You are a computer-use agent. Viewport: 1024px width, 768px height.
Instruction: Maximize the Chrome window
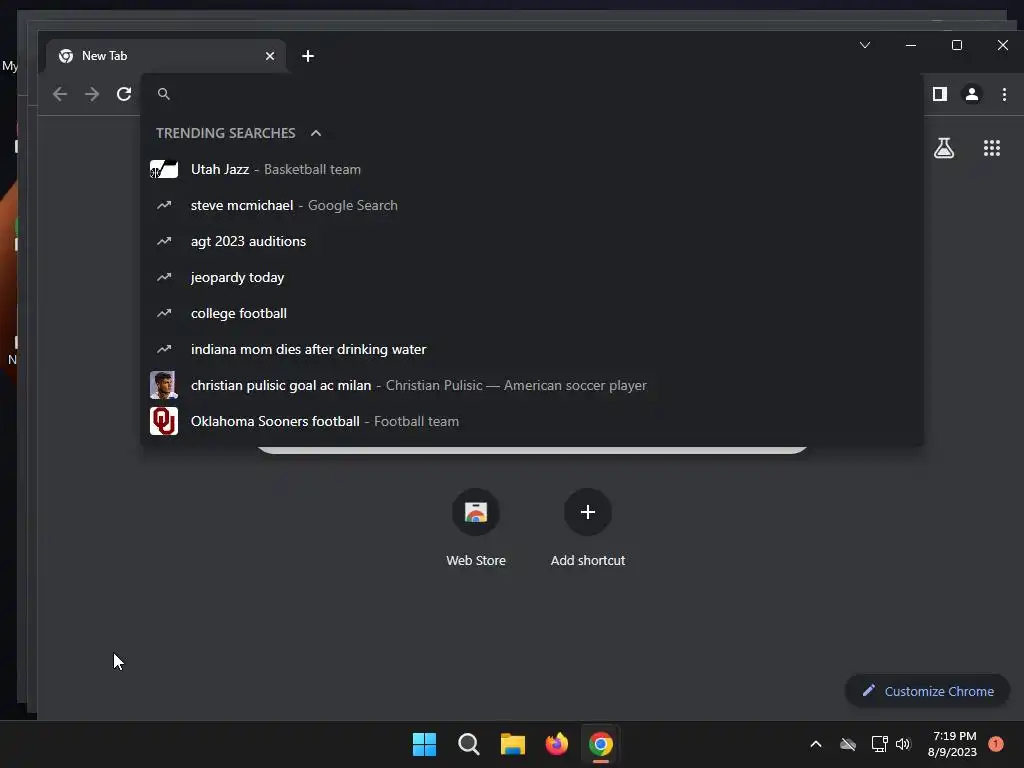pos(957,45)
